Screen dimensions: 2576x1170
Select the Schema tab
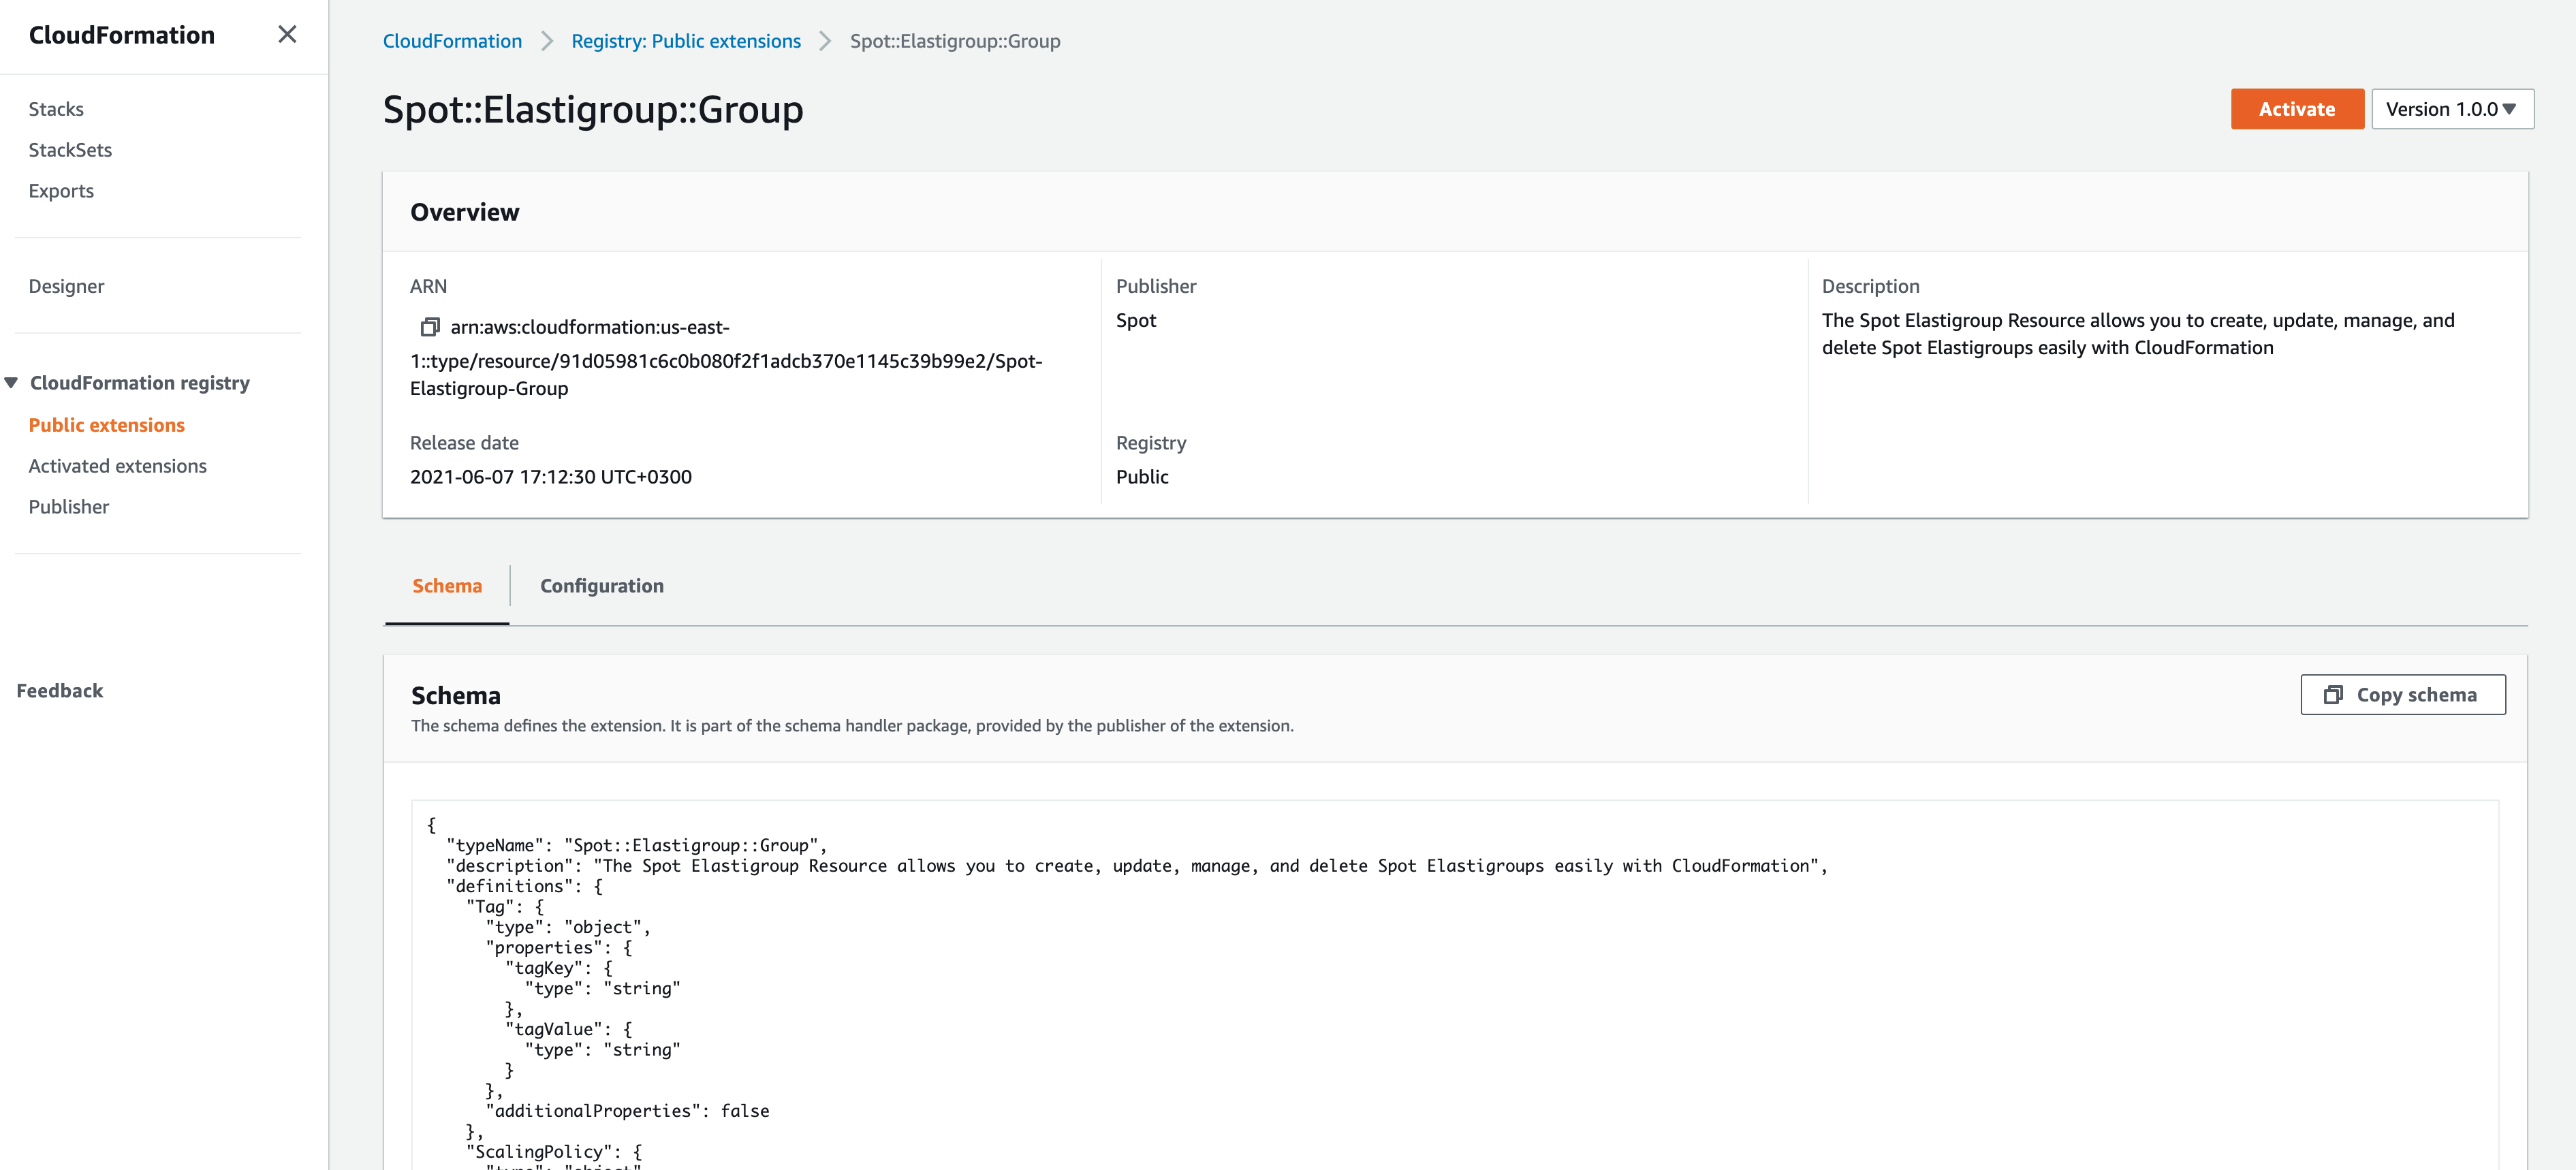[x=447, y=586]
